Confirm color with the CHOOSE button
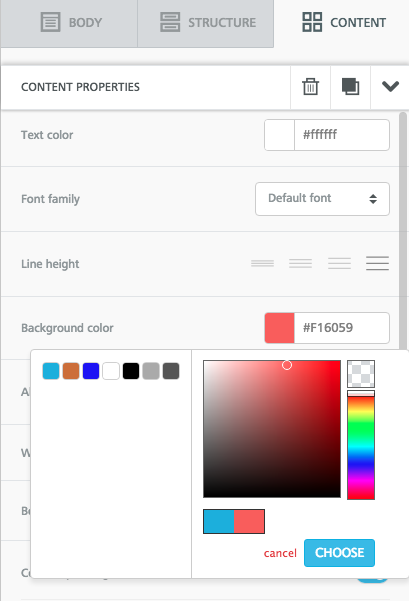Screen dimensions: 409x601 339,553
